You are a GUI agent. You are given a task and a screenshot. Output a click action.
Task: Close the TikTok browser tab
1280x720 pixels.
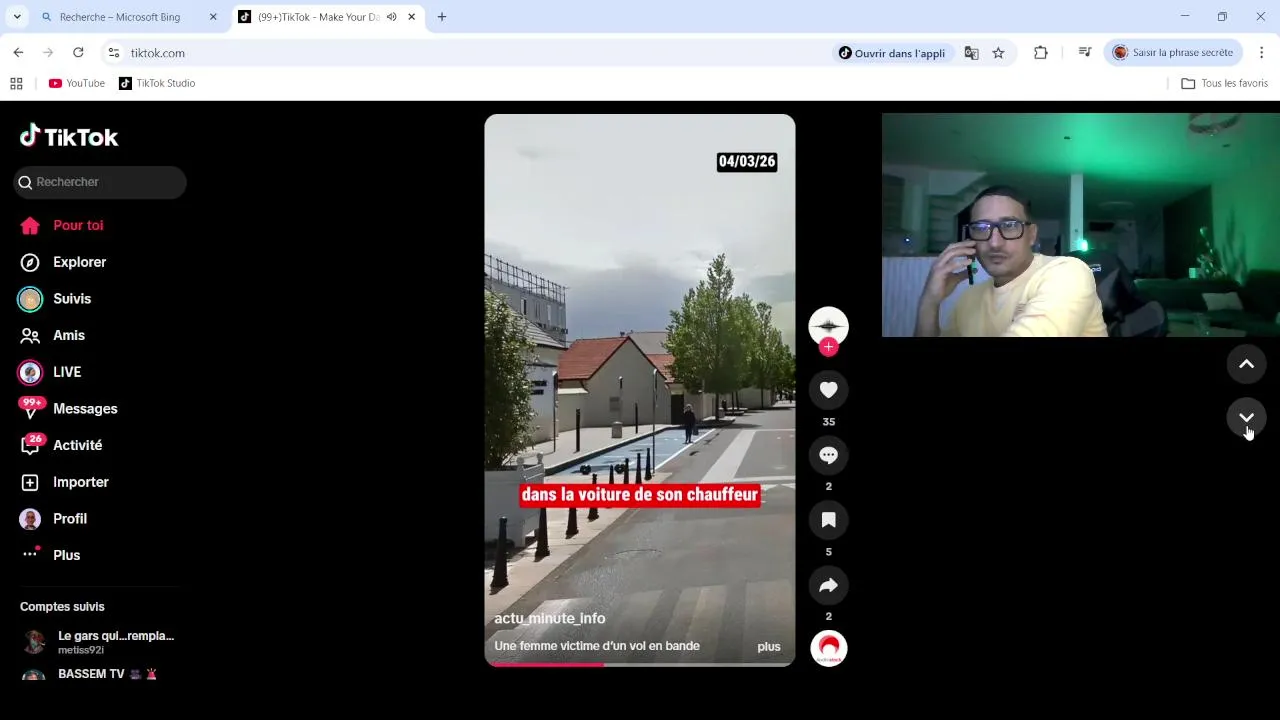coord(411,17)
